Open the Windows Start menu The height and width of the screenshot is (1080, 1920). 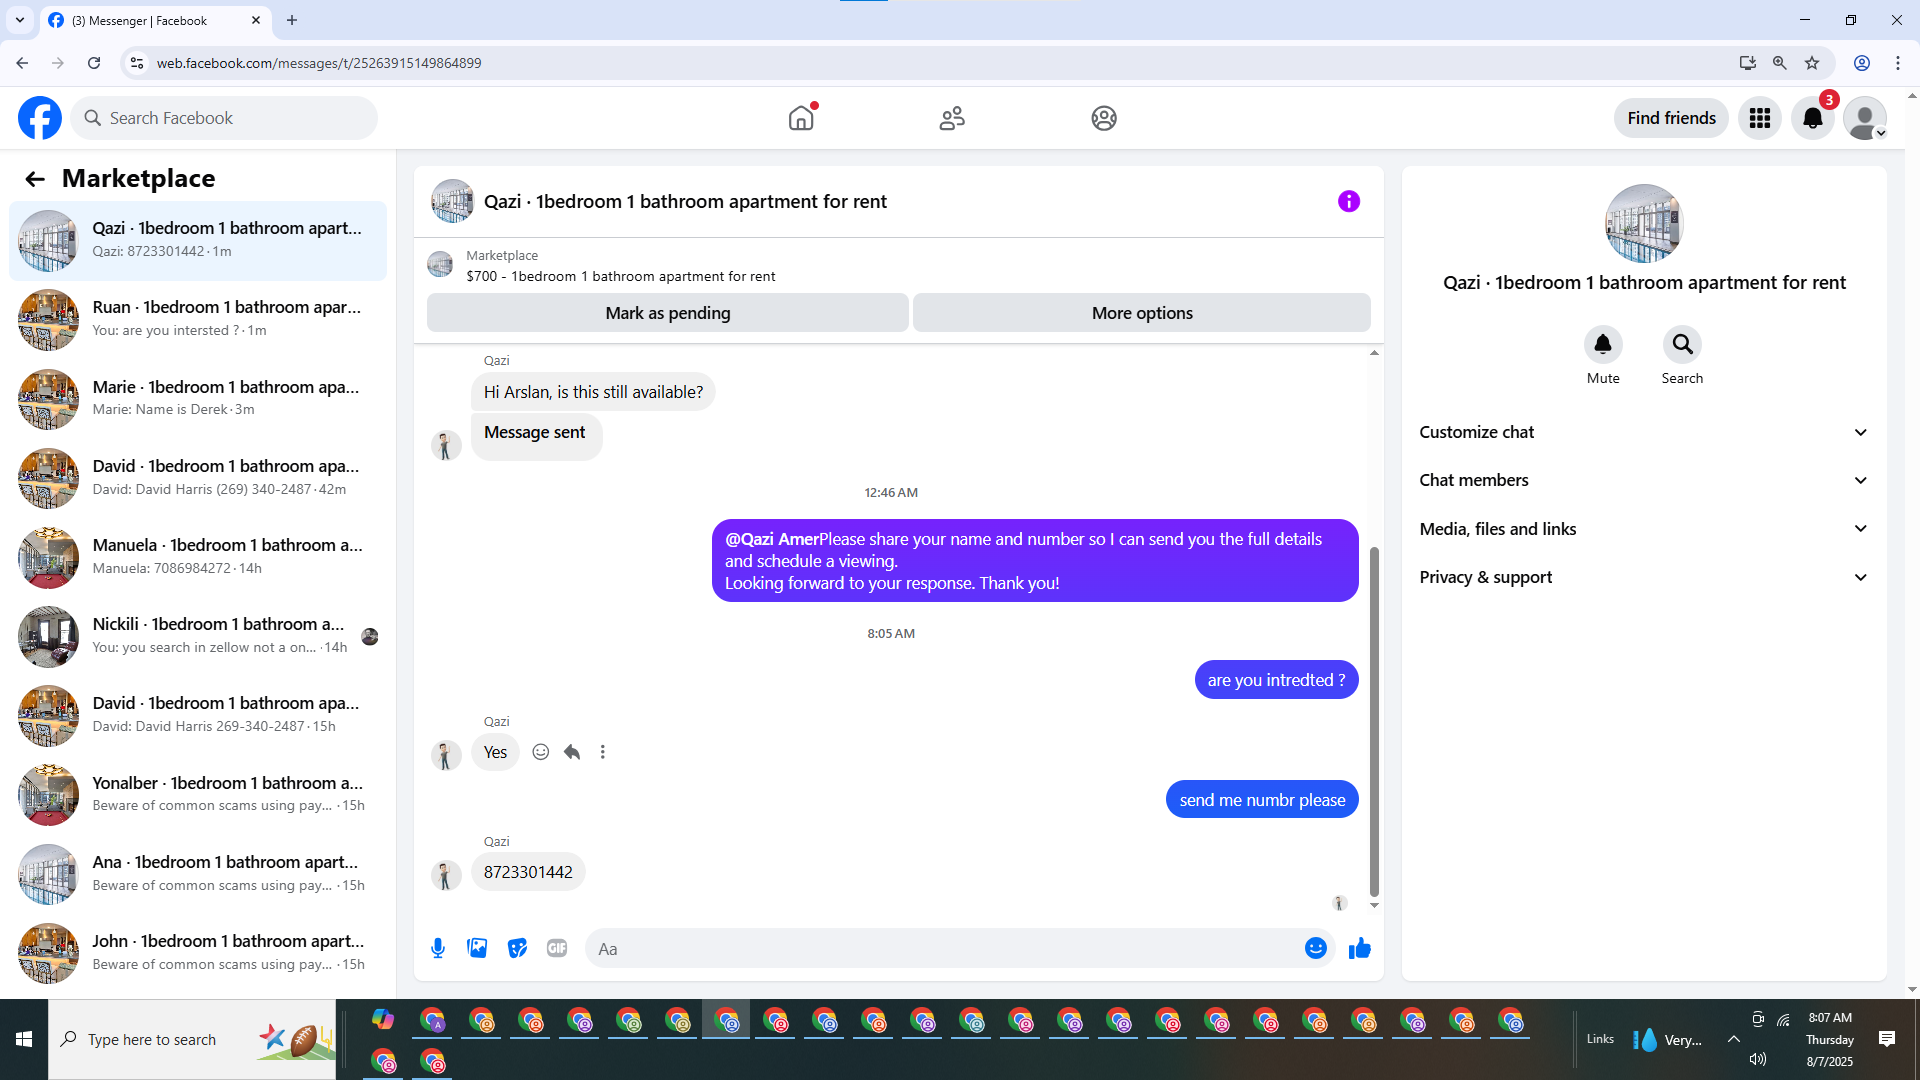point(24,1040)
